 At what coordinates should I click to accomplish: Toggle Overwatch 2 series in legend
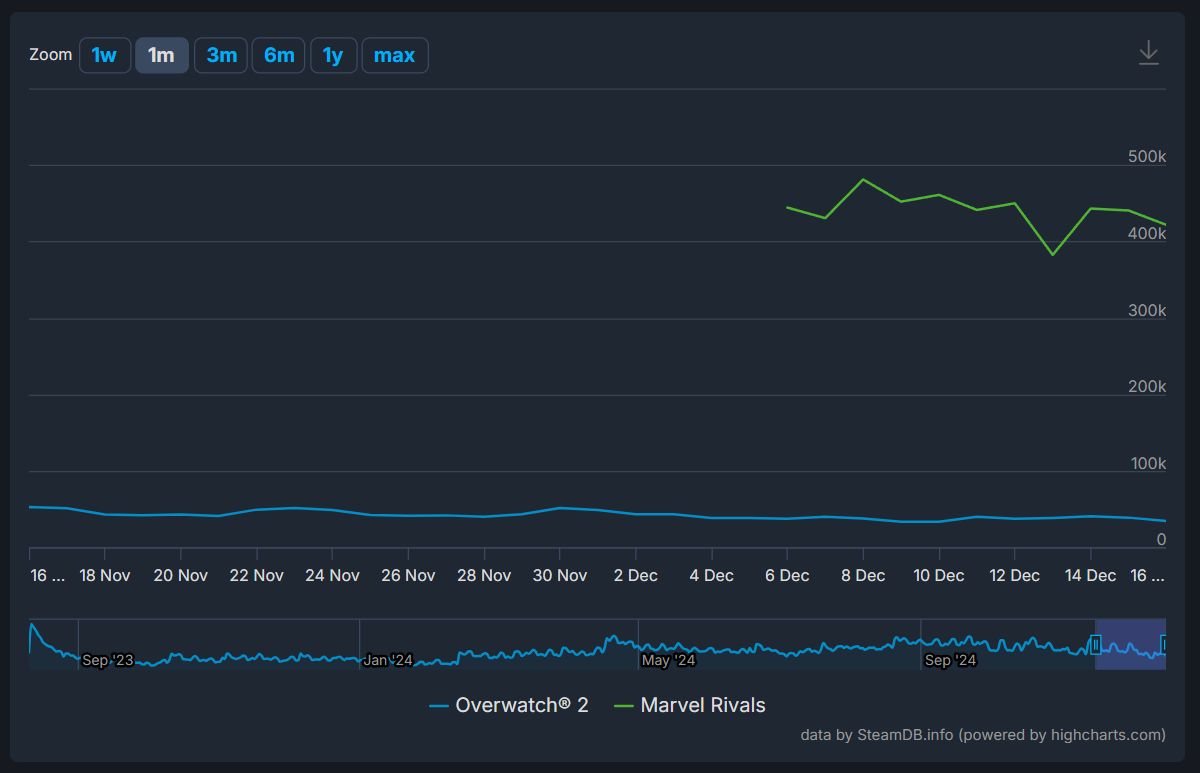(509, 705)
